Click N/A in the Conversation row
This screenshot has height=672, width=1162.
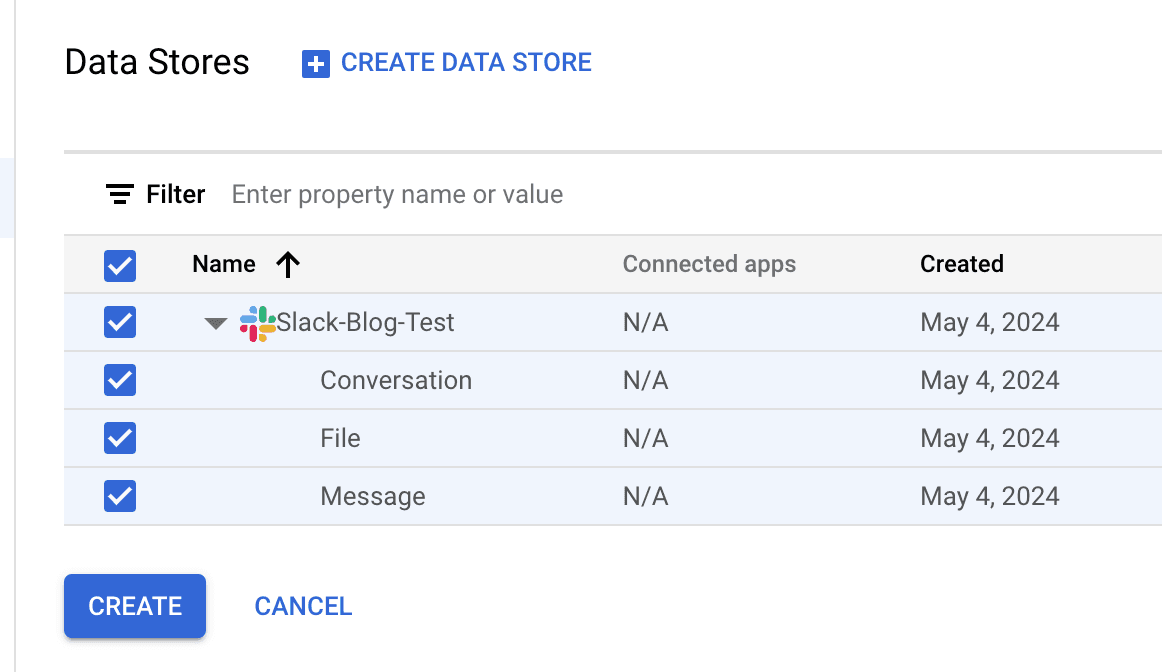click(645, 380)
